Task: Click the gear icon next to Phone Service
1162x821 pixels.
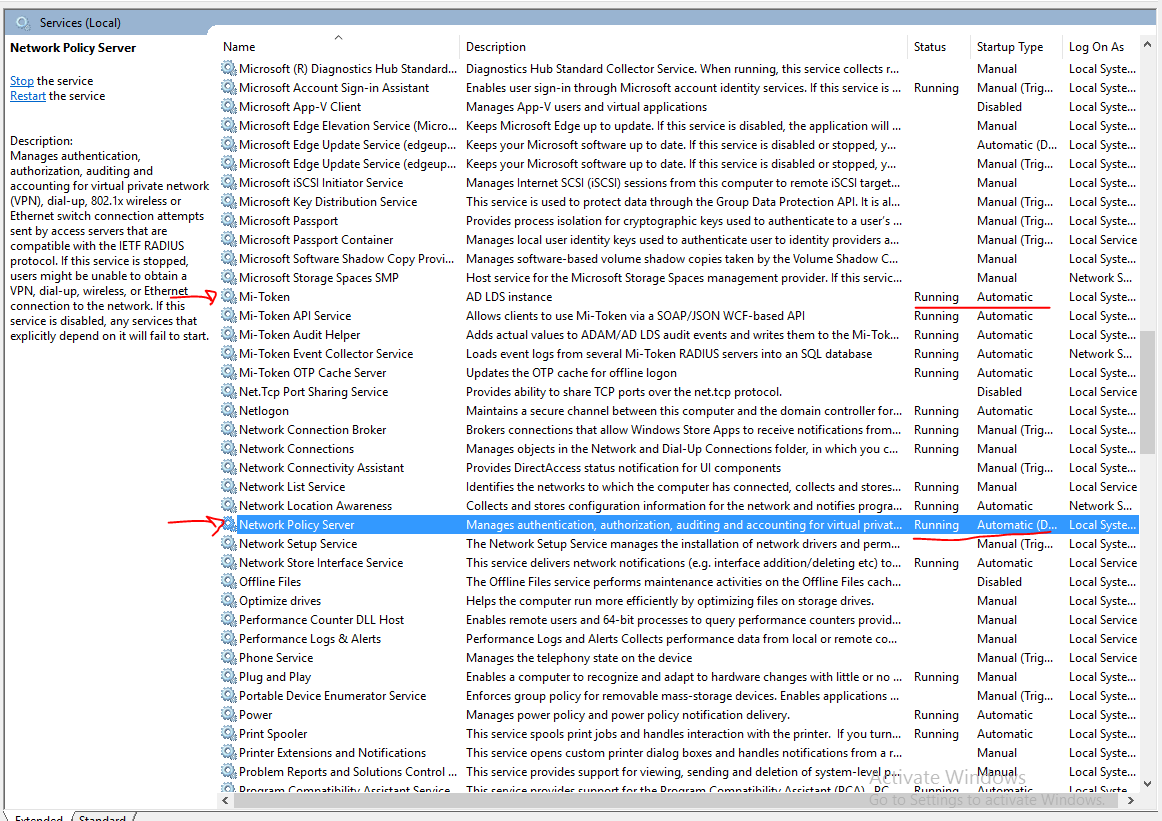Action: (x=228, y=657)
